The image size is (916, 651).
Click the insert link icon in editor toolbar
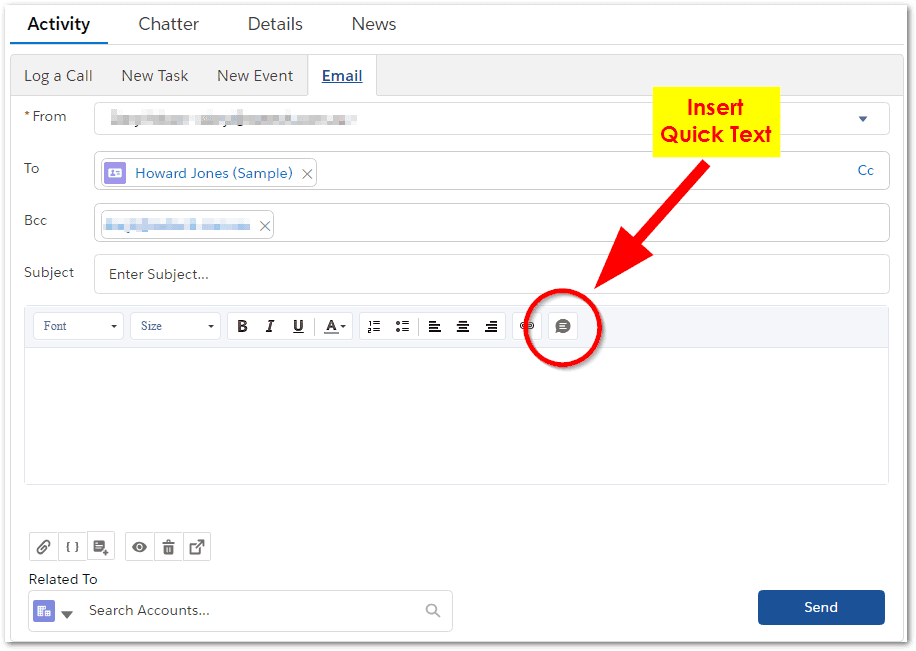click(527, 326)
